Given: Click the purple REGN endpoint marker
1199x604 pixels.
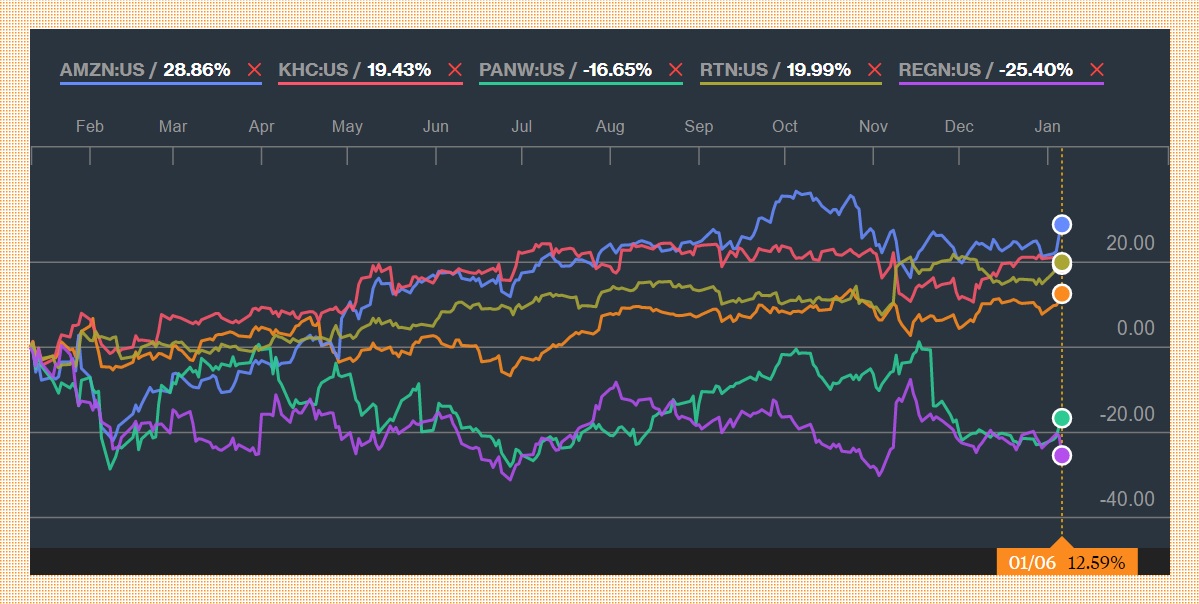Looking at the screenshot, I should point(1062,455).
